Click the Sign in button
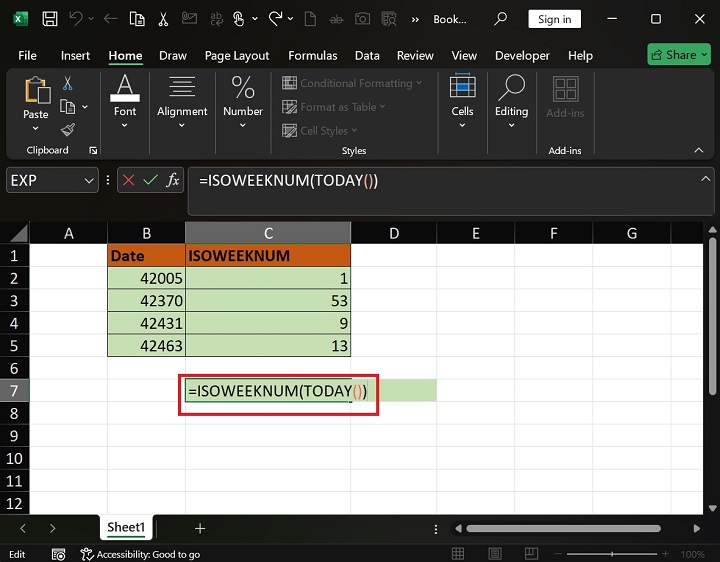720x562 pixels. pyautogui.click(x=554, y=19)
